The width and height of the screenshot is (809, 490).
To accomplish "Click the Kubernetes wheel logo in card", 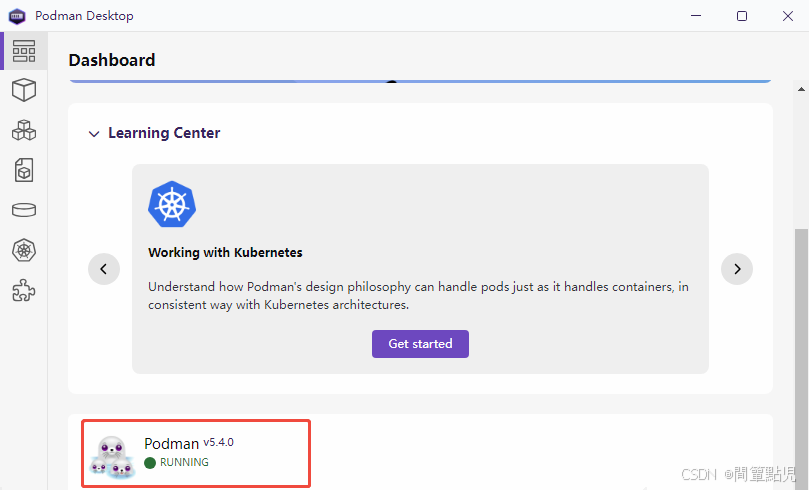I will click(x=172, y=204).
